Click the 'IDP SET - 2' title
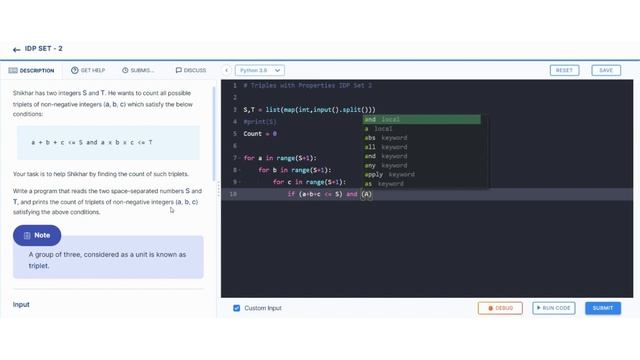The image size is (640, 360). click(44, 49)
